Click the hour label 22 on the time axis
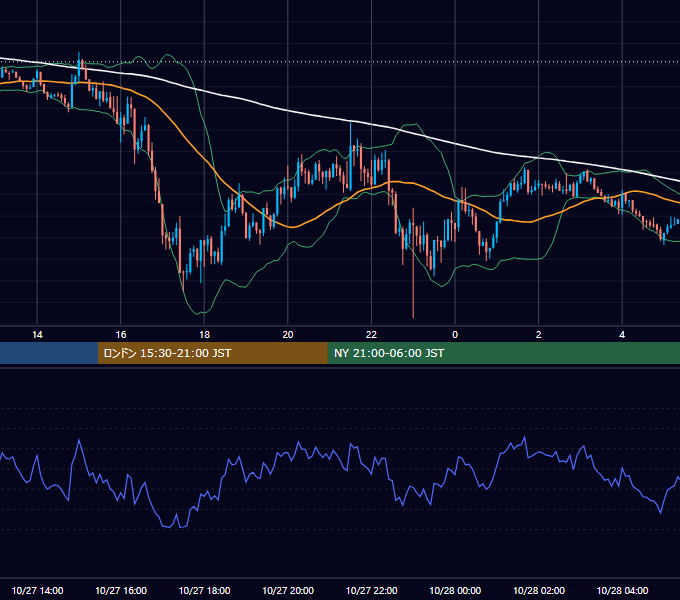680x600 pixels. tap(371, 335)
